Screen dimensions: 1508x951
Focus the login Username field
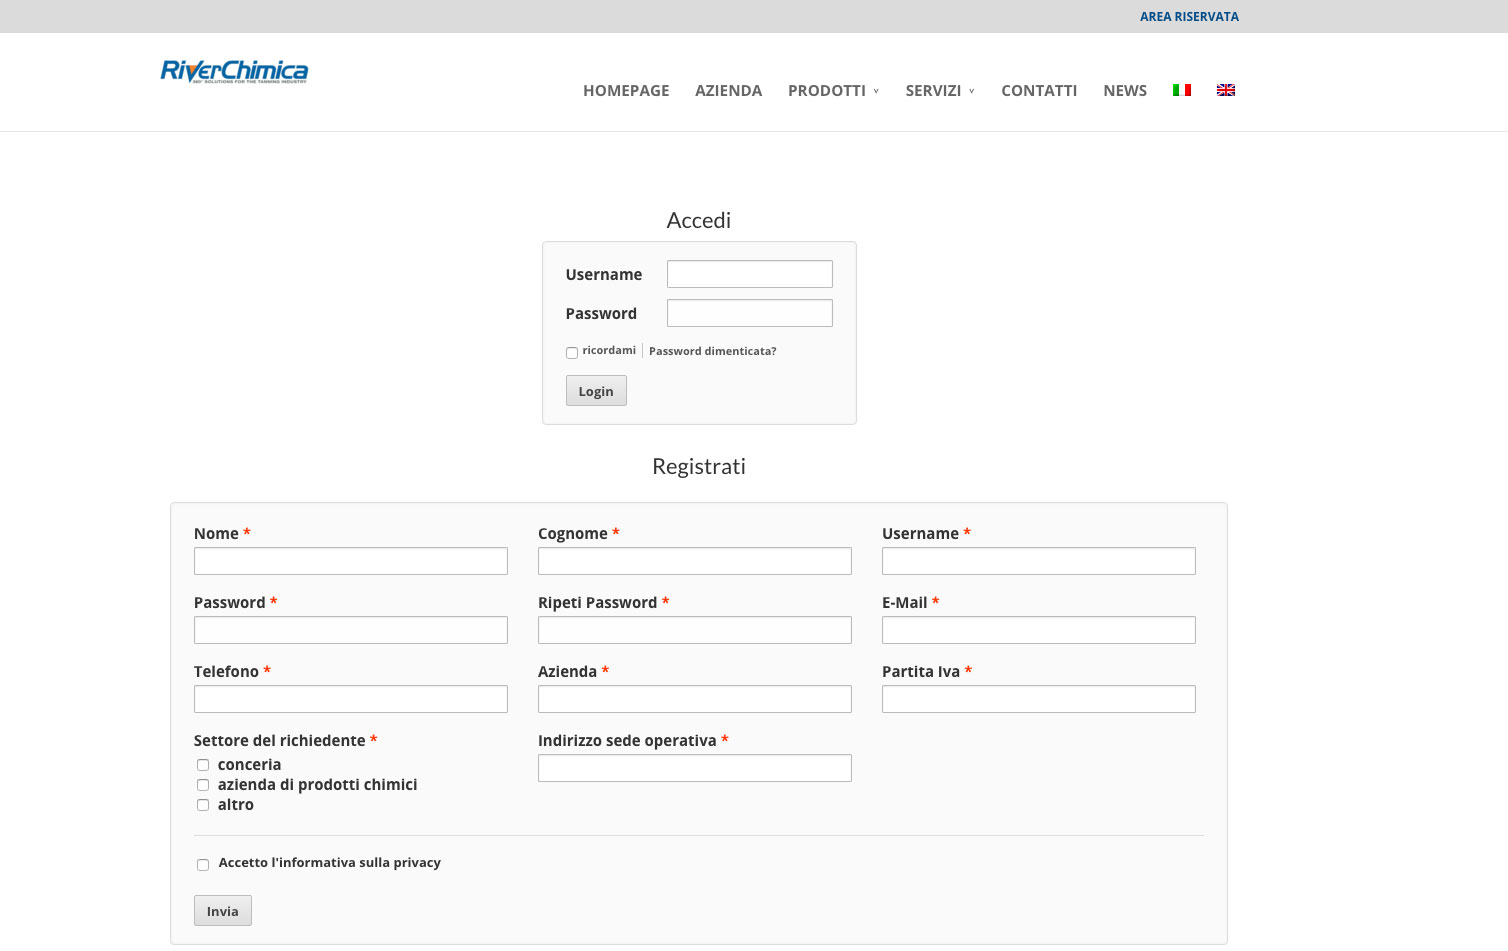pos(750,274)
